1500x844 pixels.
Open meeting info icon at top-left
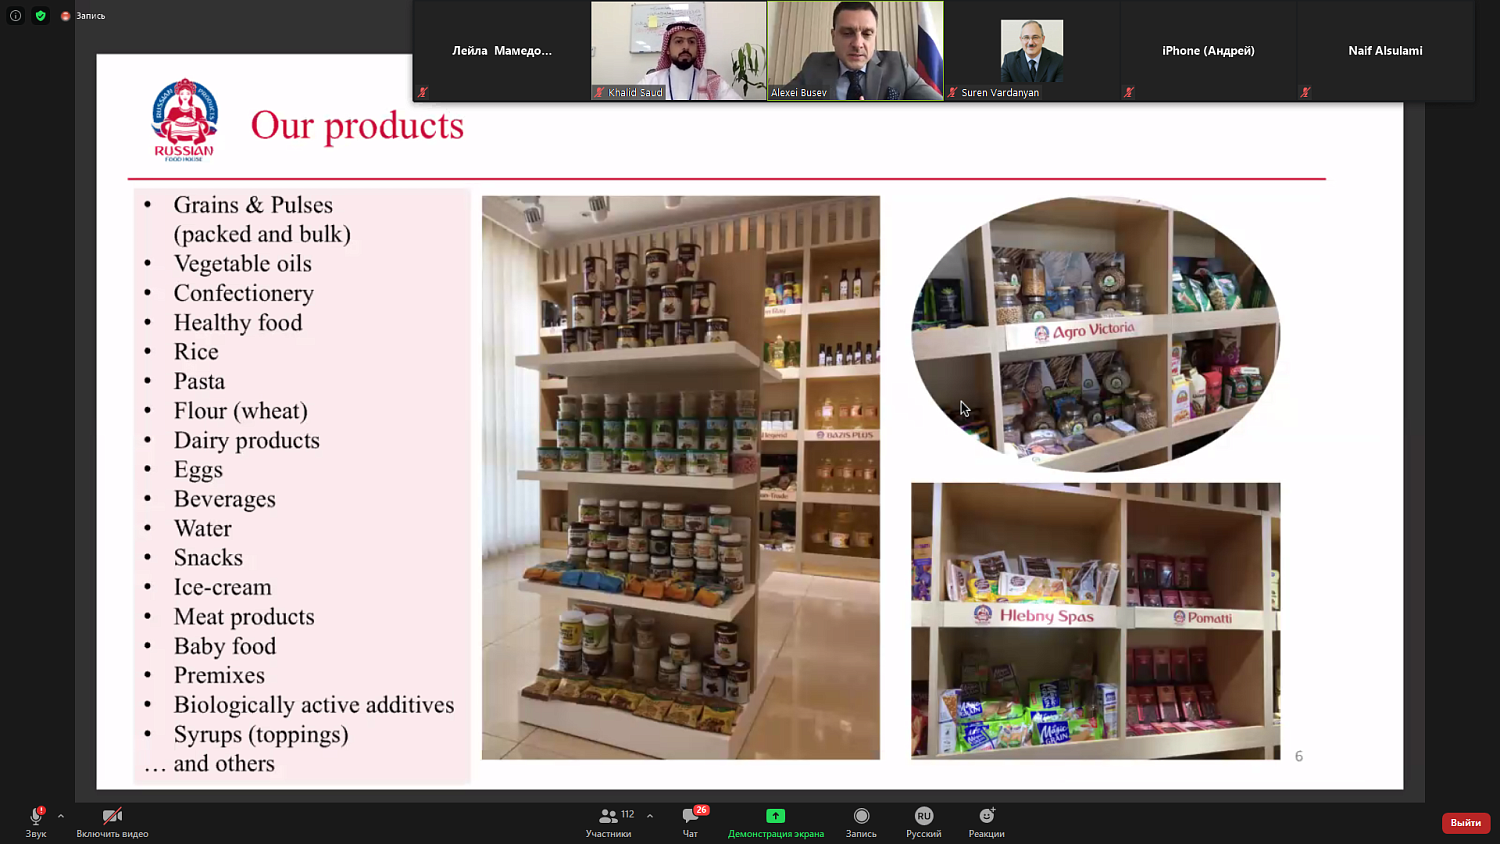click(15, 16)
